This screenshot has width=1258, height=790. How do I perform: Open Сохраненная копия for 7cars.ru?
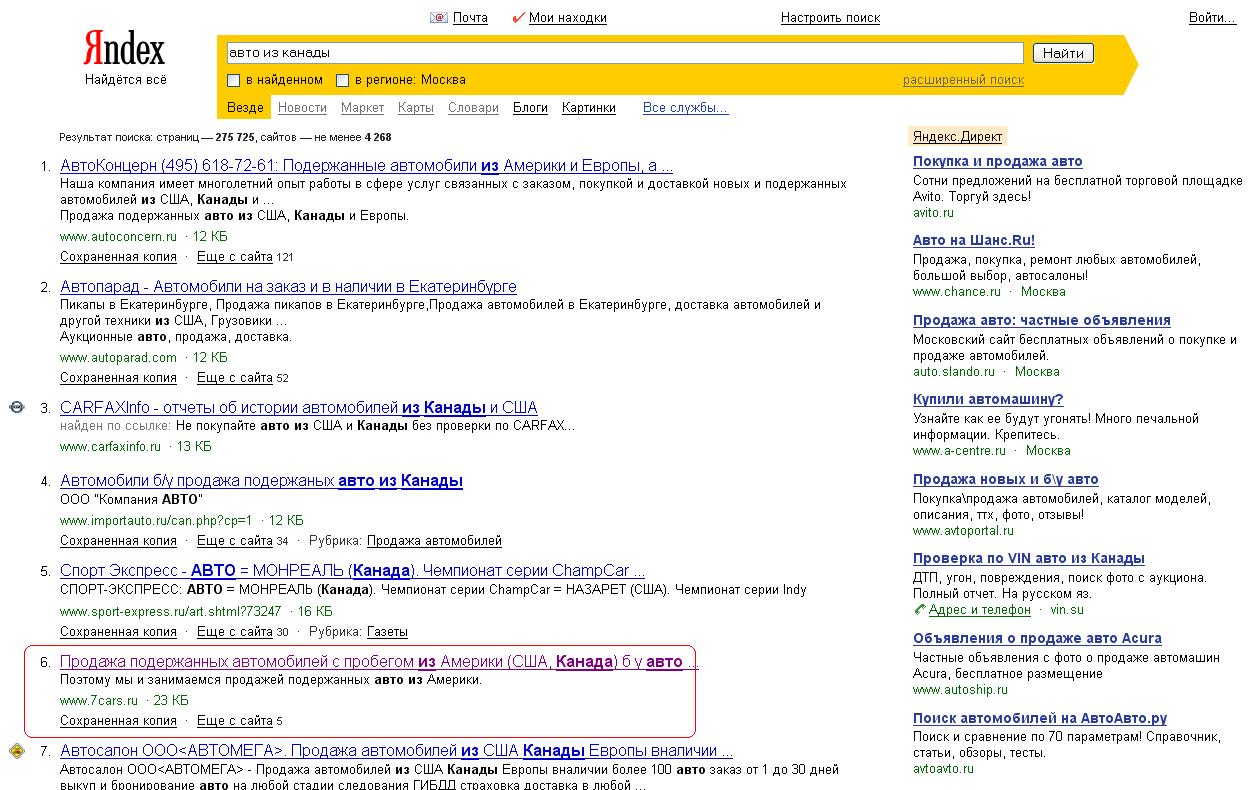(x=118, y=721)
